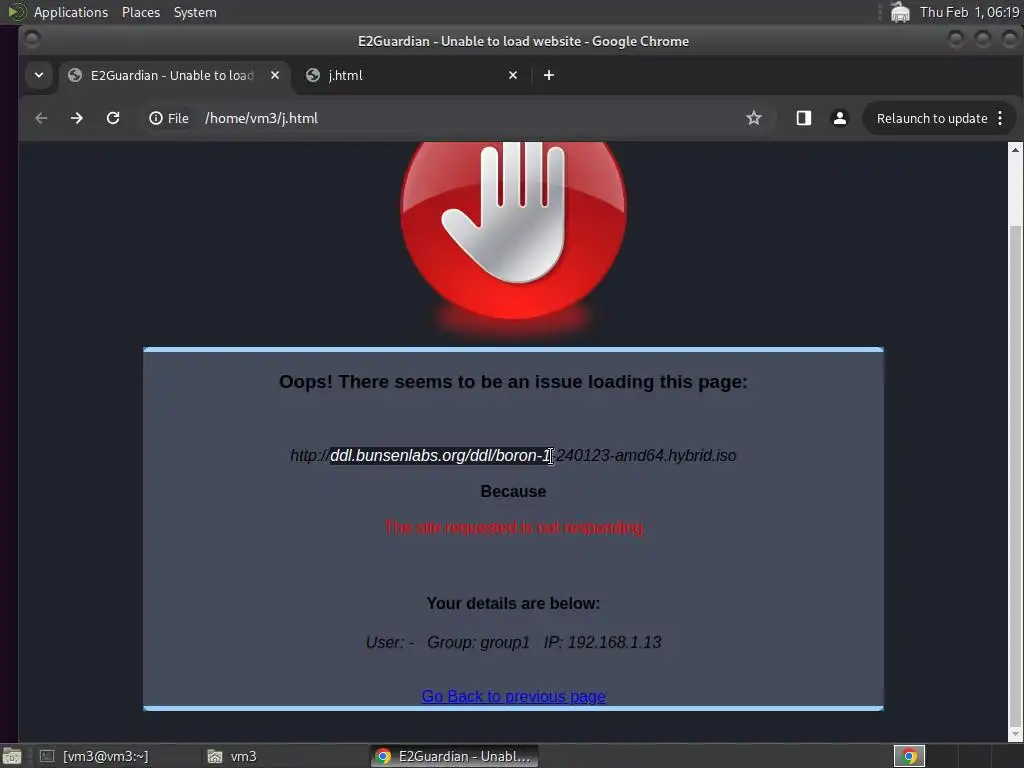Viewport: 1024px width, 768px height.
Task: Switch to E2Guardian - Unable to load tab
Action: (173, 75)
